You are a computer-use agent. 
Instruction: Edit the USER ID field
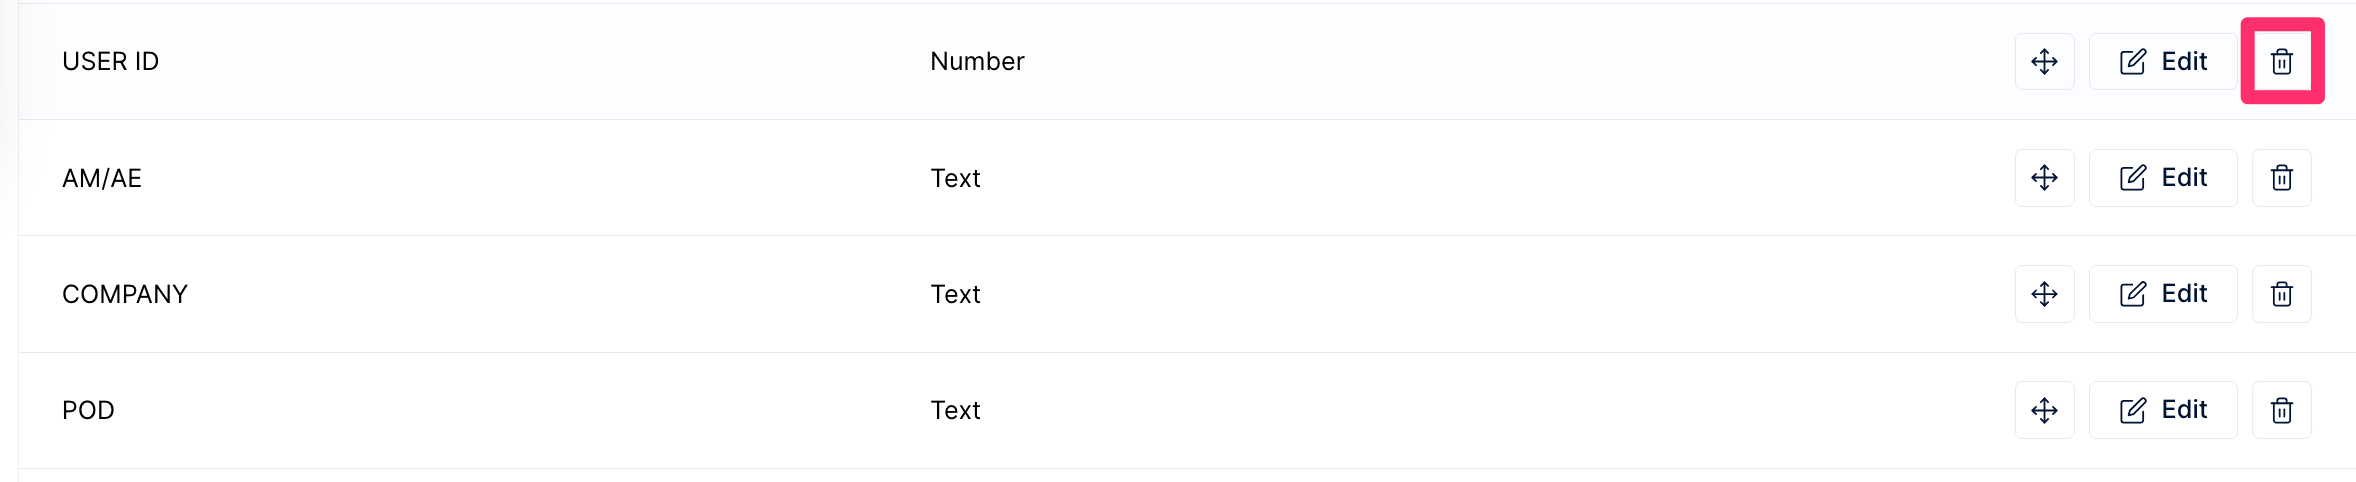click(2163, 62)
